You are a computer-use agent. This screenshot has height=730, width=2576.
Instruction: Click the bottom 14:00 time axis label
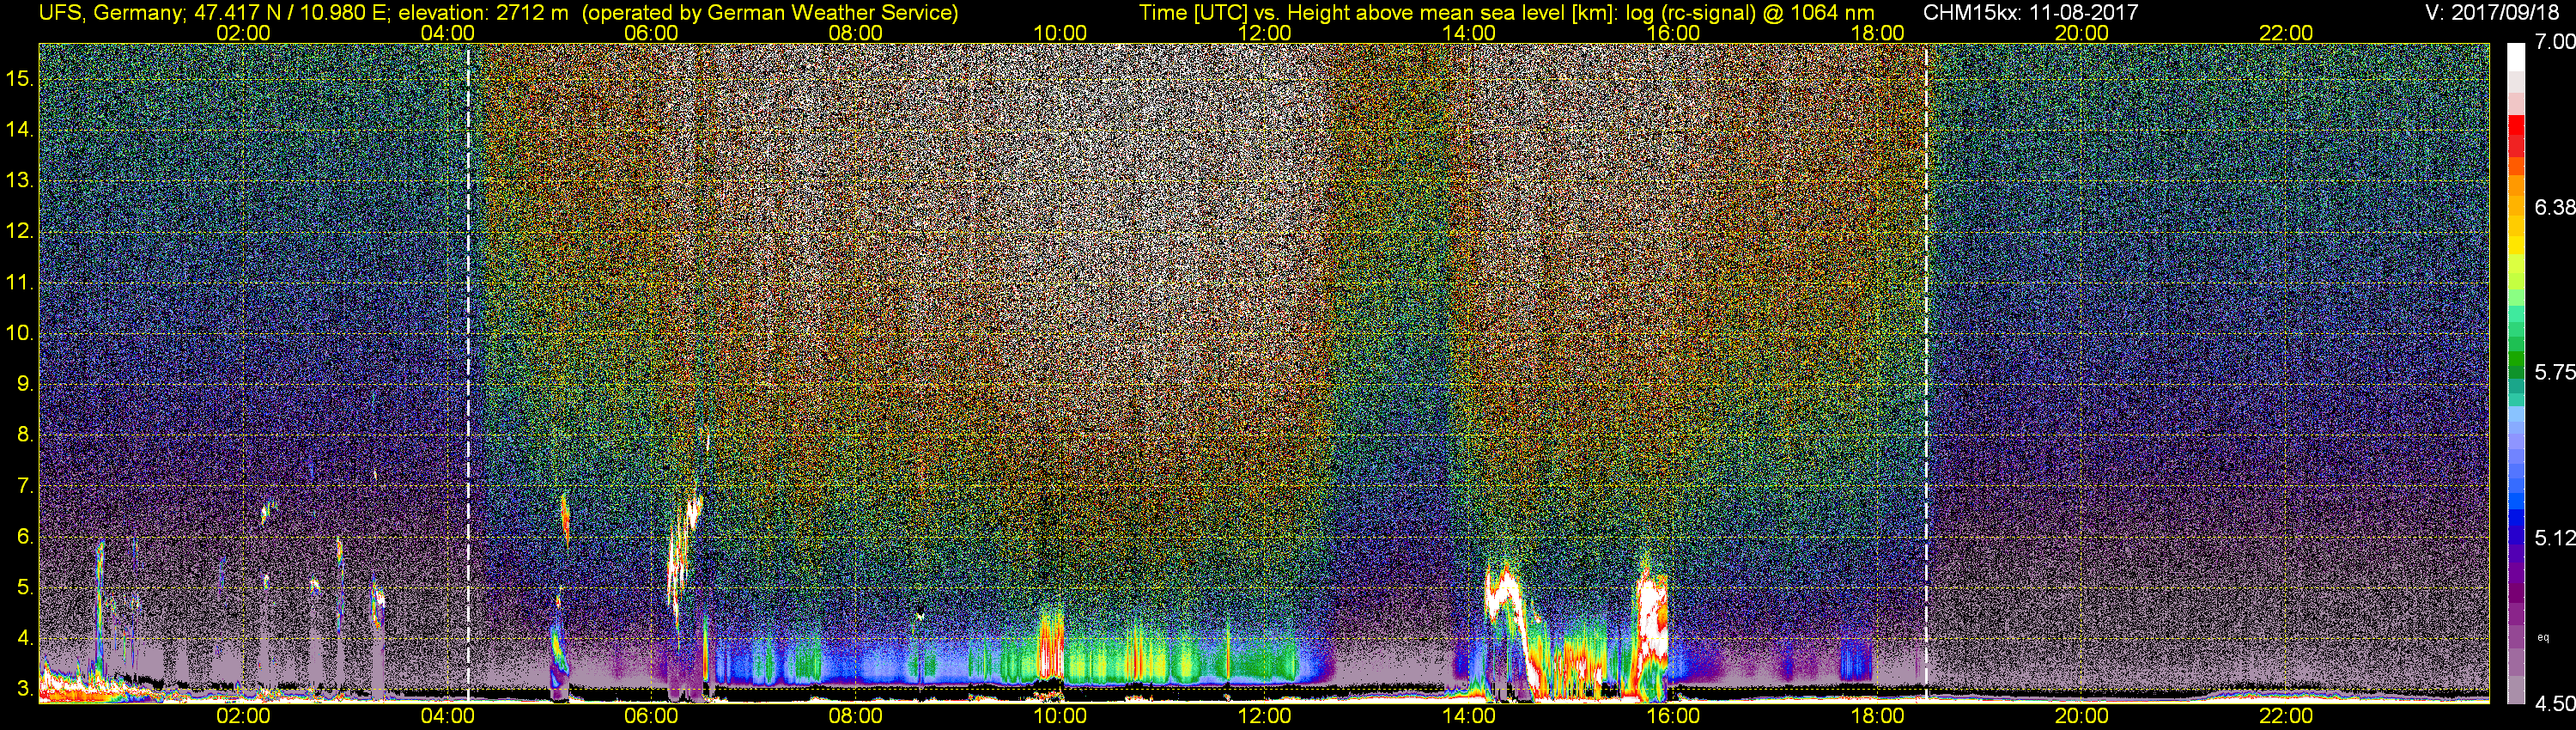[1468, 716]
